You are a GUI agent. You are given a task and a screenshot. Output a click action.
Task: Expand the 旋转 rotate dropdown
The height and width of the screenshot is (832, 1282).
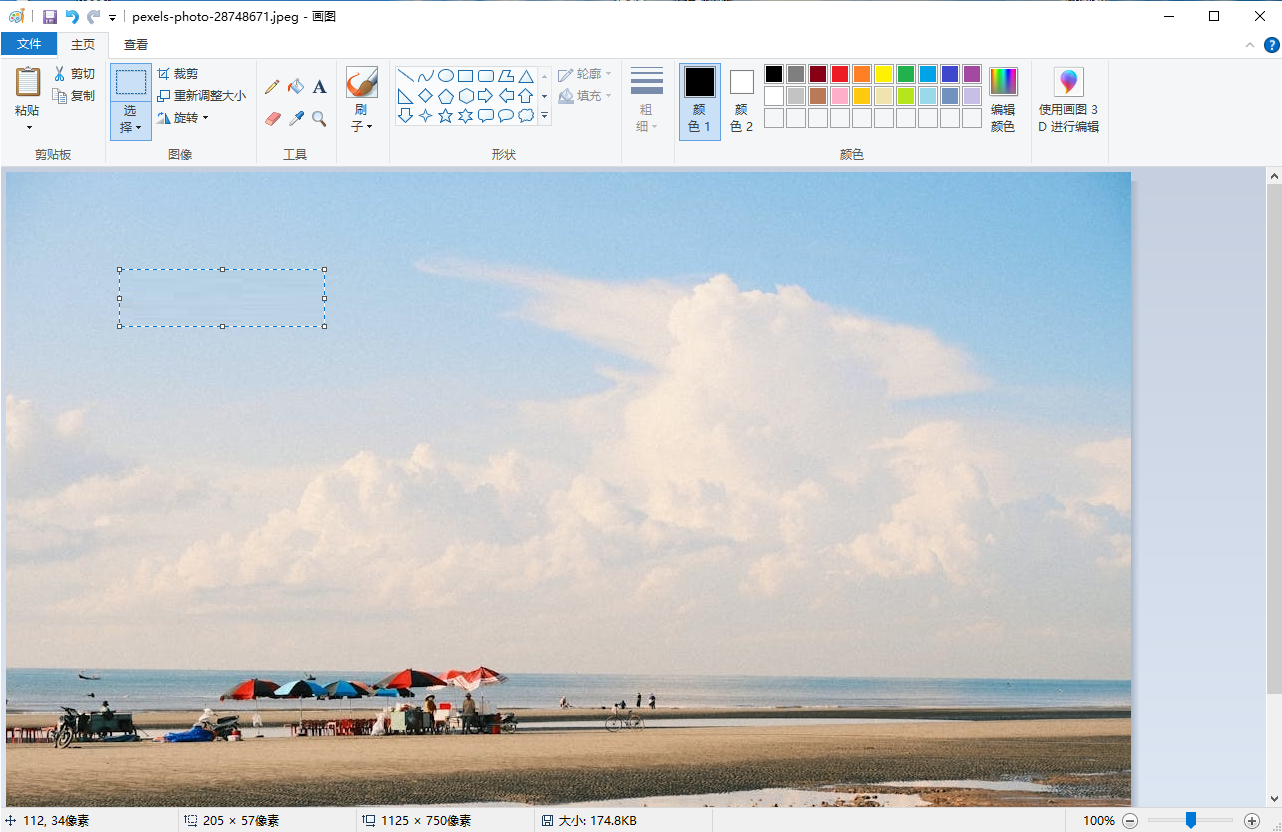[x=205, y=118]
